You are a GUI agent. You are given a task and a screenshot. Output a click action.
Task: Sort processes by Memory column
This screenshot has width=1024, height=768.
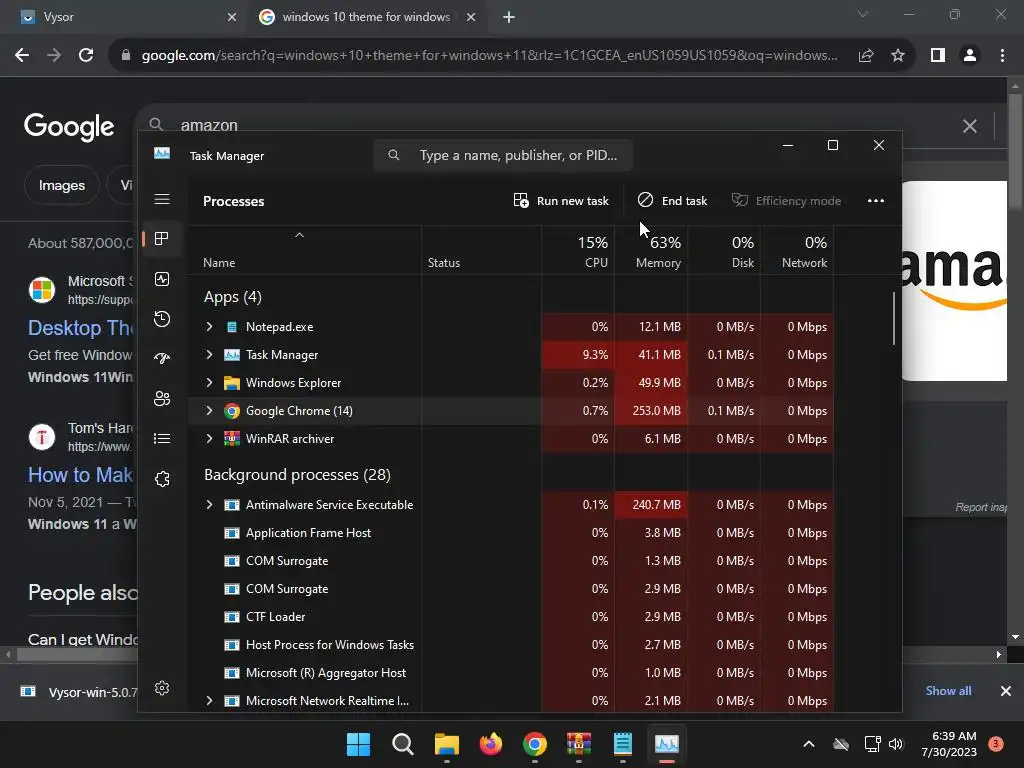651,251
